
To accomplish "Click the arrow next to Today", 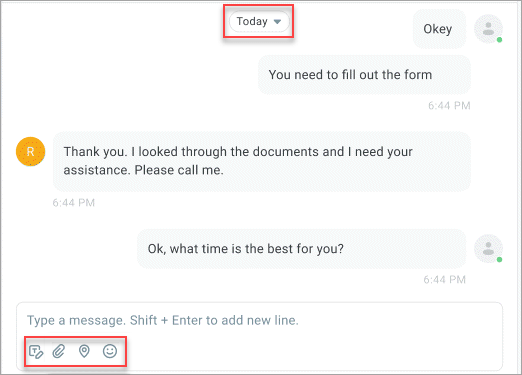I will pyautogui.click(x=277, y=22).
